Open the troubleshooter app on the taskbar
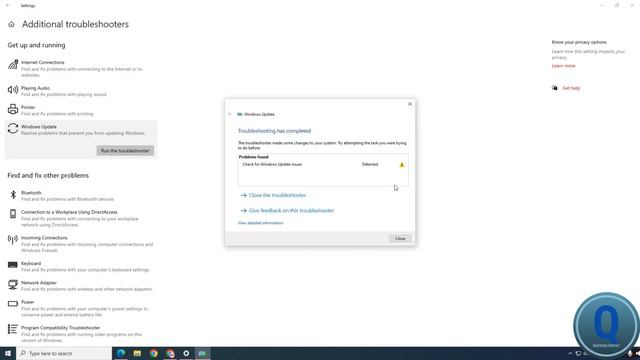 (202, 353)
